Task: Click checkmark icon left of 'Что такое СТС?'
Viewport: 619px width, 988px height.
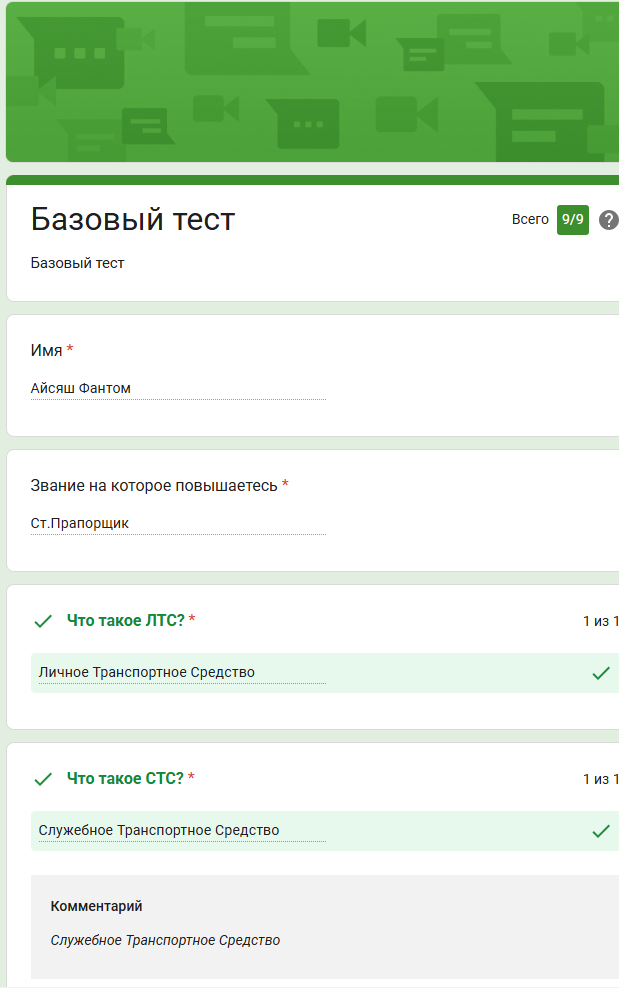Action: tap(43, 779)
